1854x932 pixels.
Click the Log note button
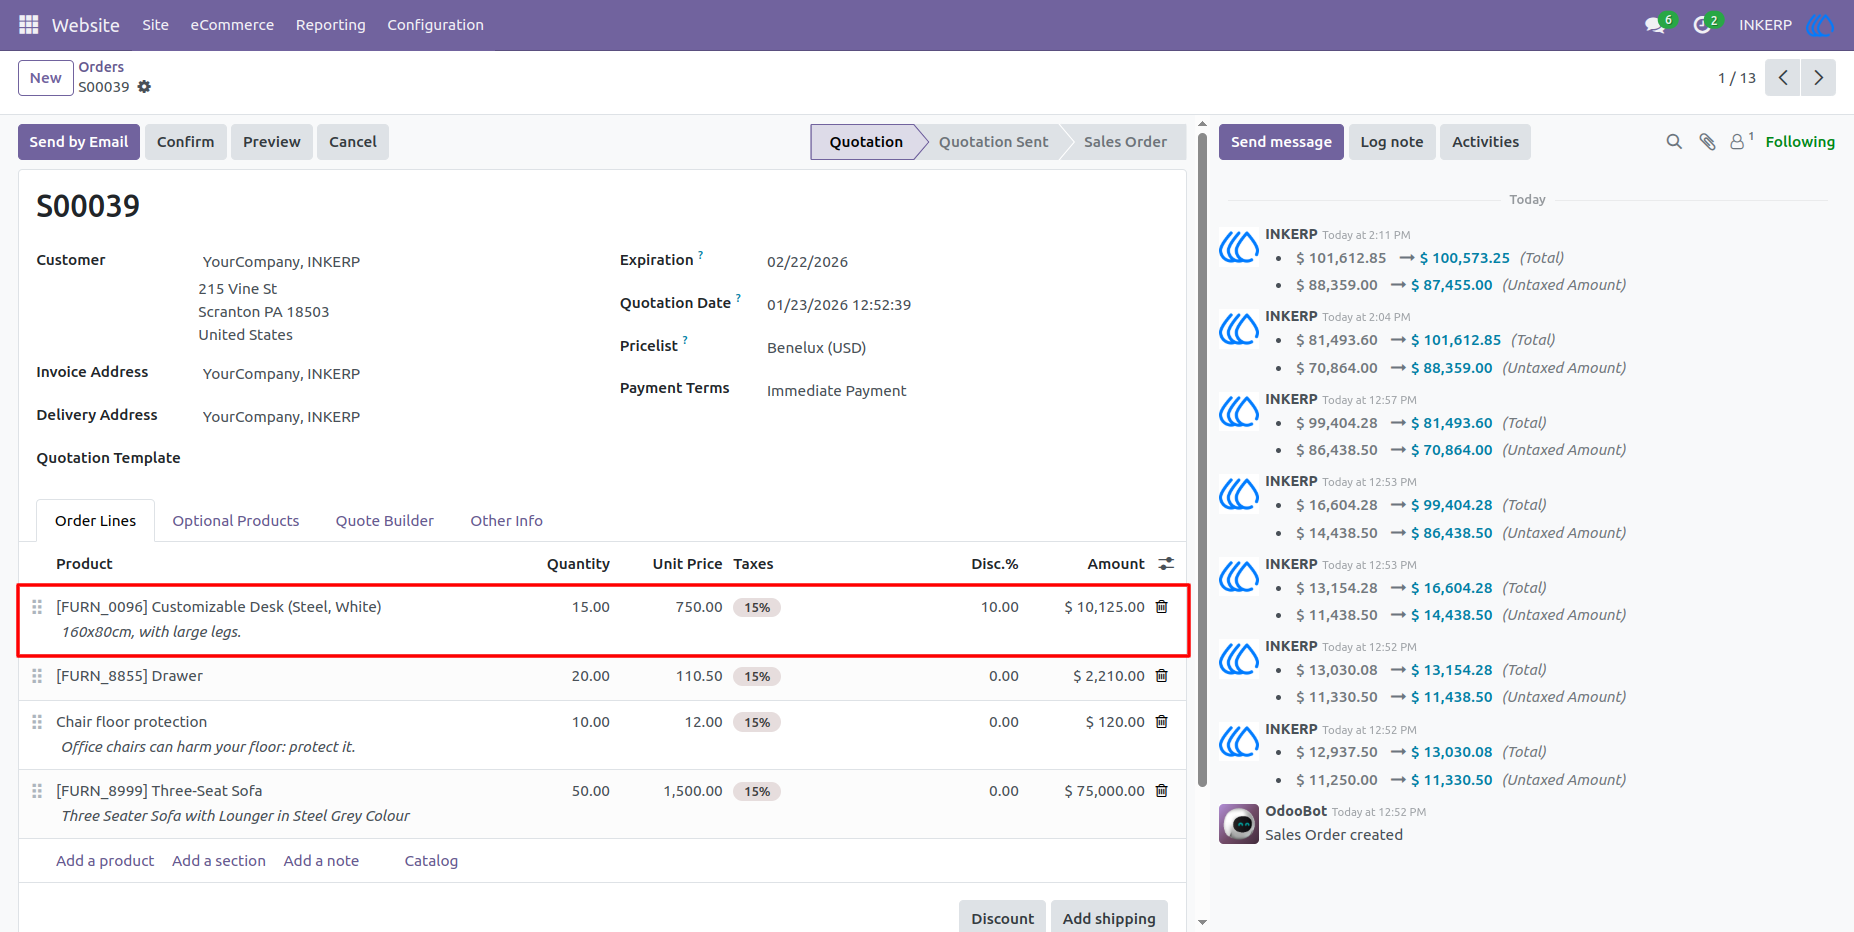coord(1392,142)
